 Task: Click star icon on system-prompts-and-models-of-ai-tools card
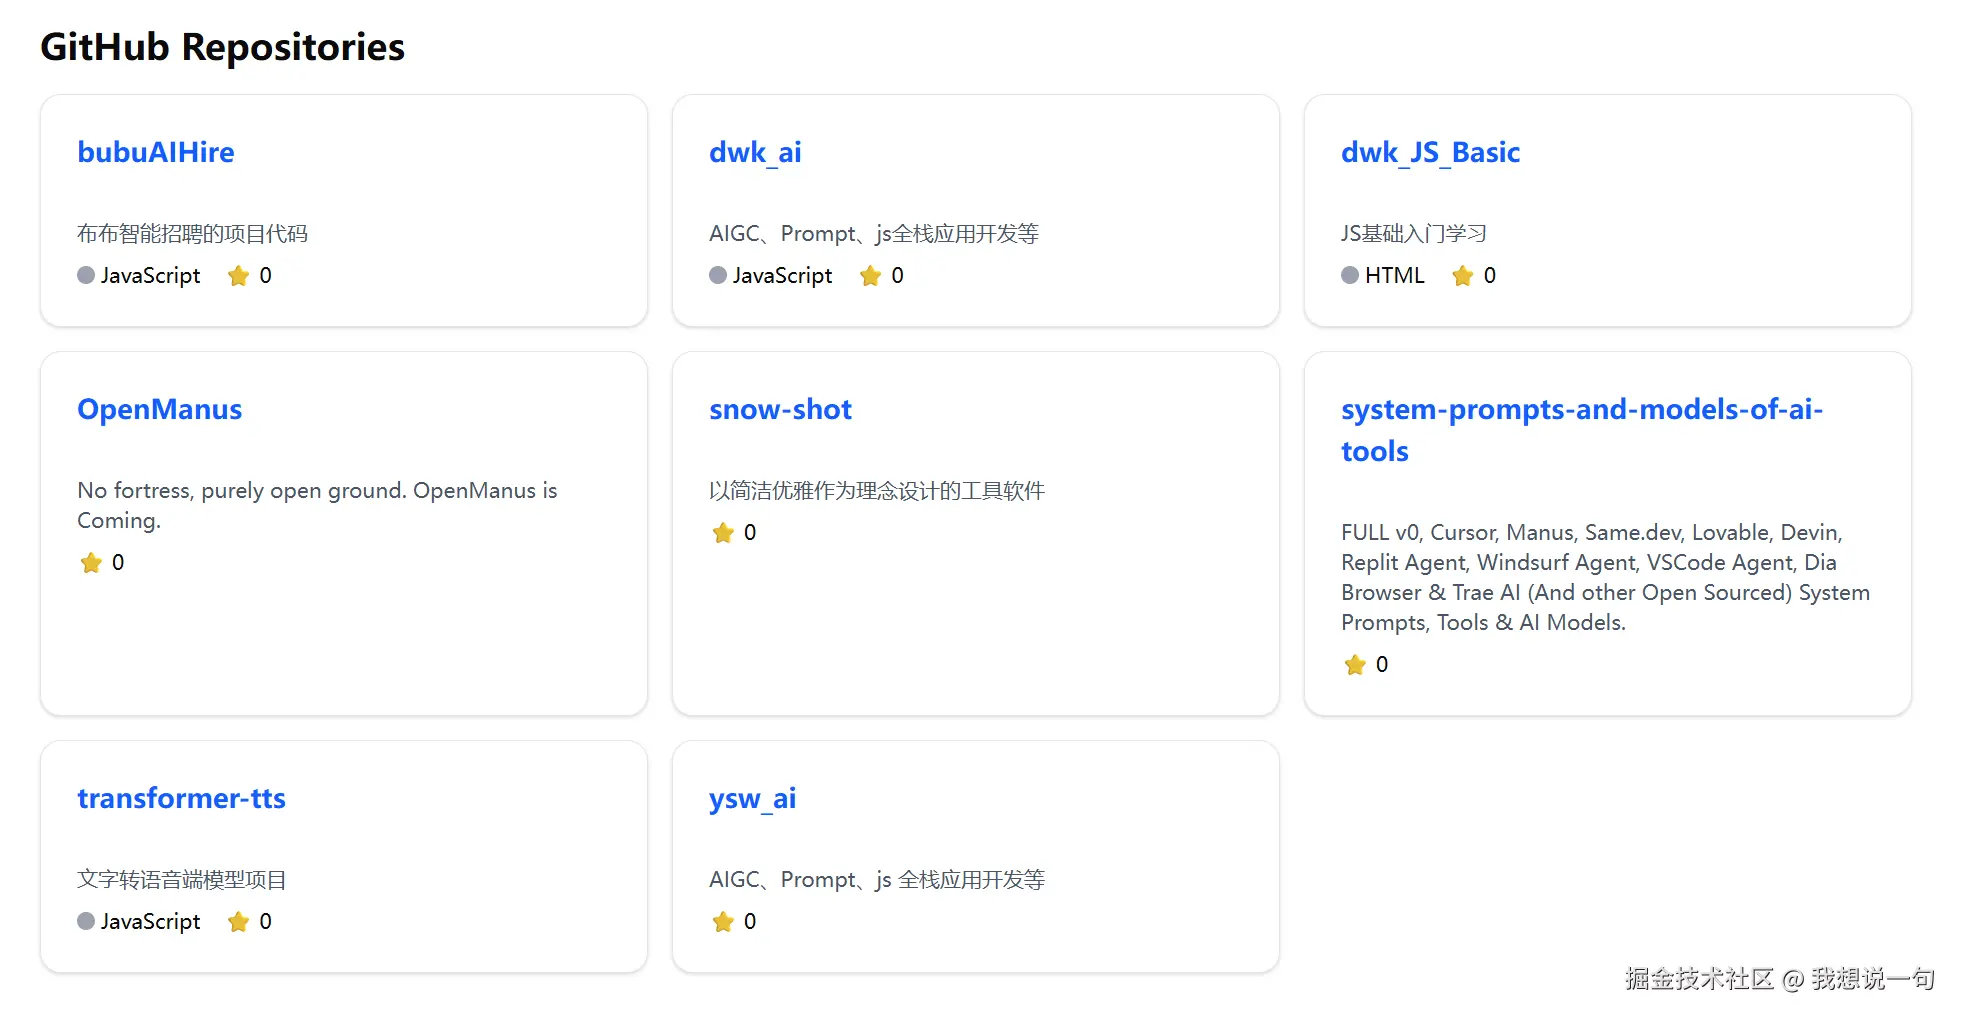(x=1355, y=665)
